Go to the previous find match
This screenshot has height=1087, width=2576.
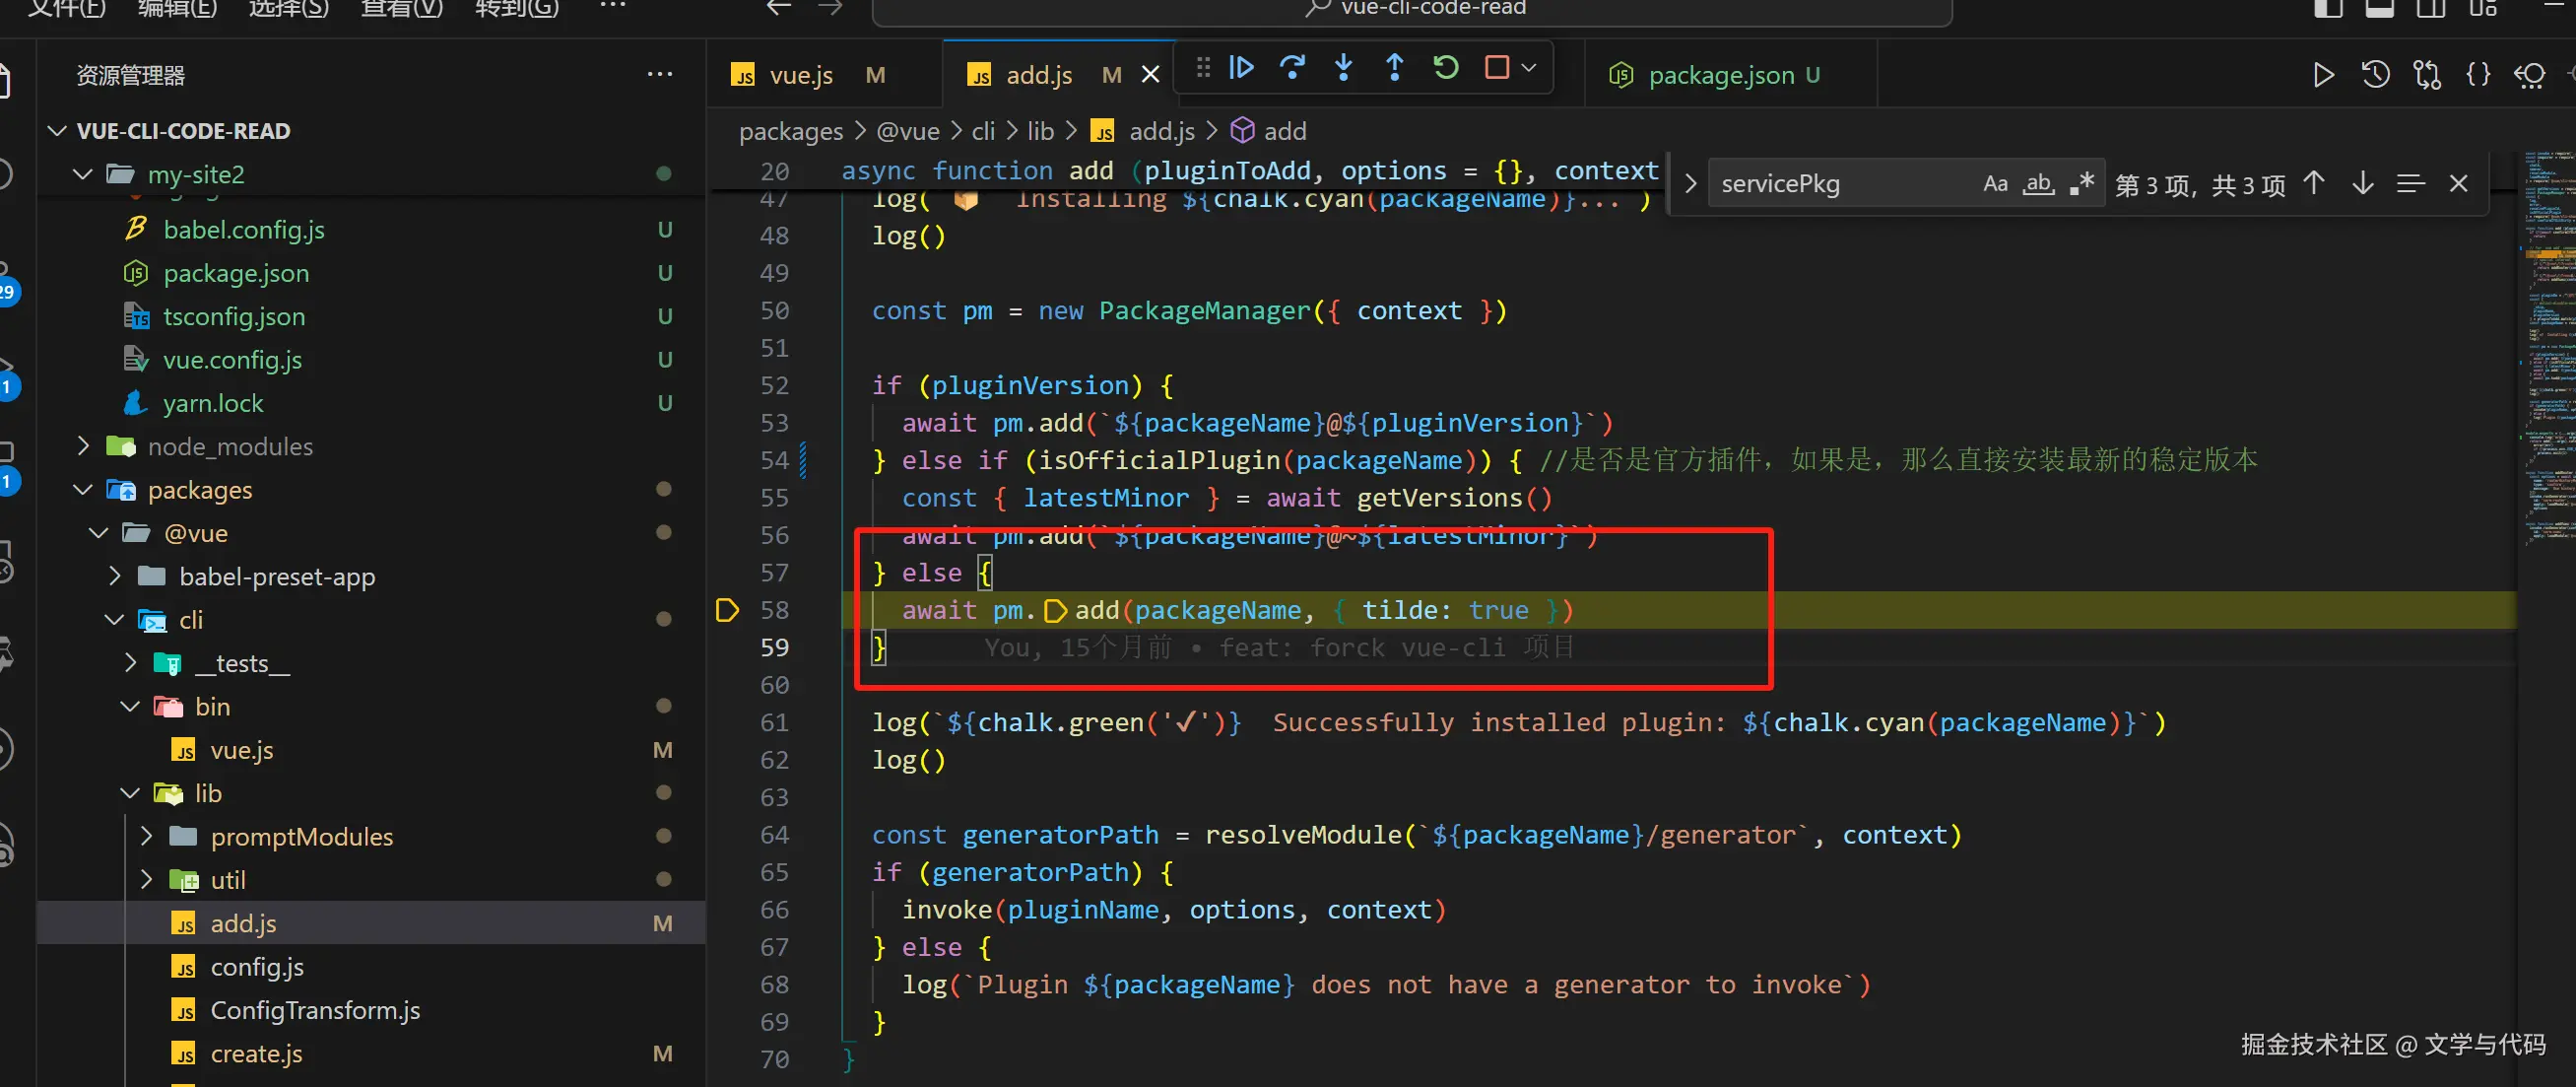coord(2313,183)
